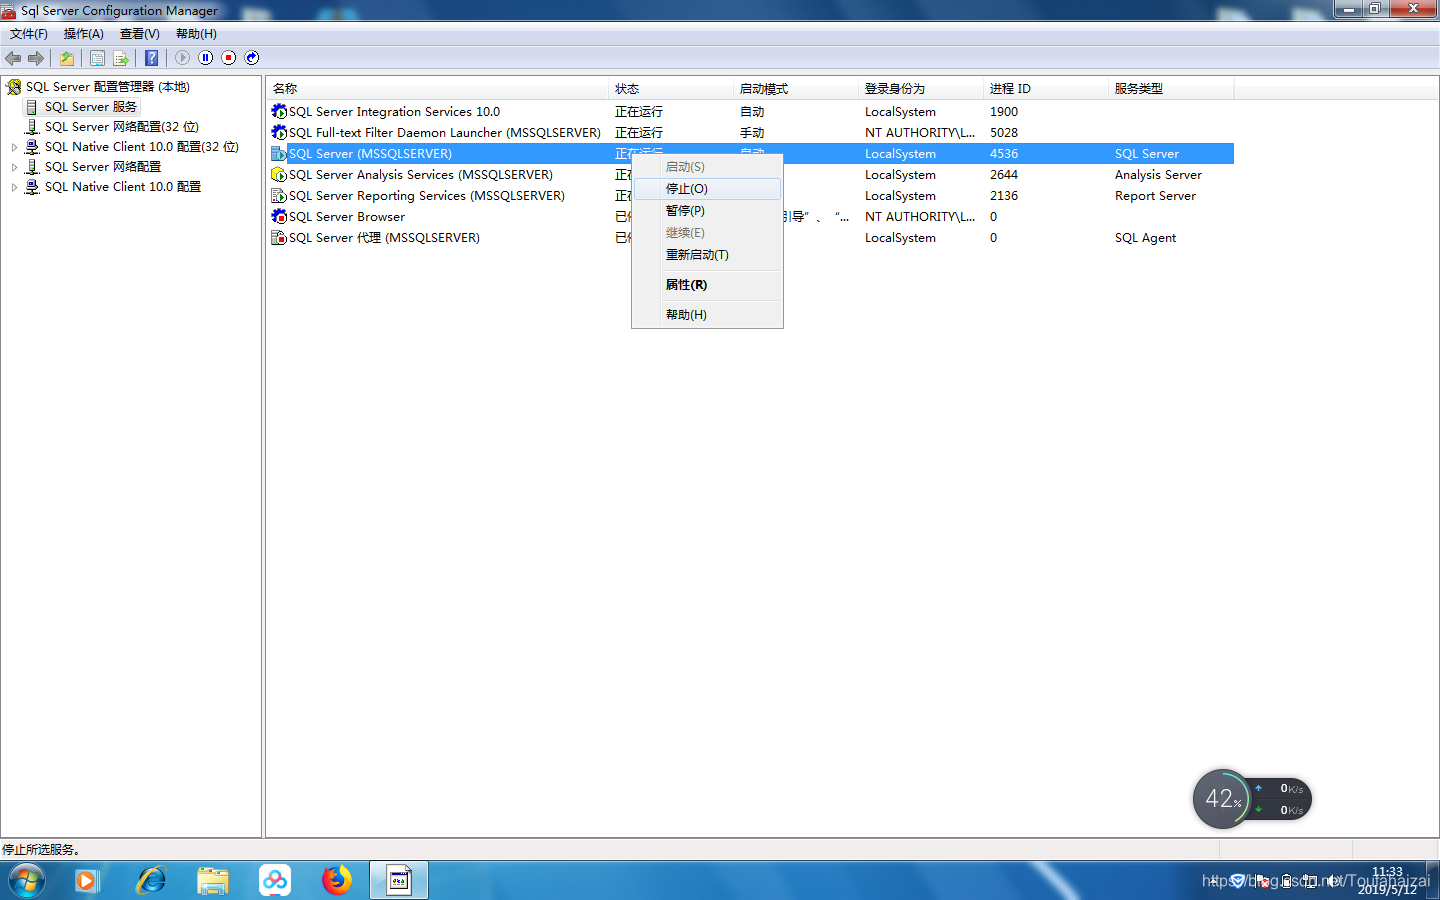Image resolution: width=1440 pixels, height=900 pixels.
Task: Click the Back arrow toolbar icon
Action: (x=13, y=58)
